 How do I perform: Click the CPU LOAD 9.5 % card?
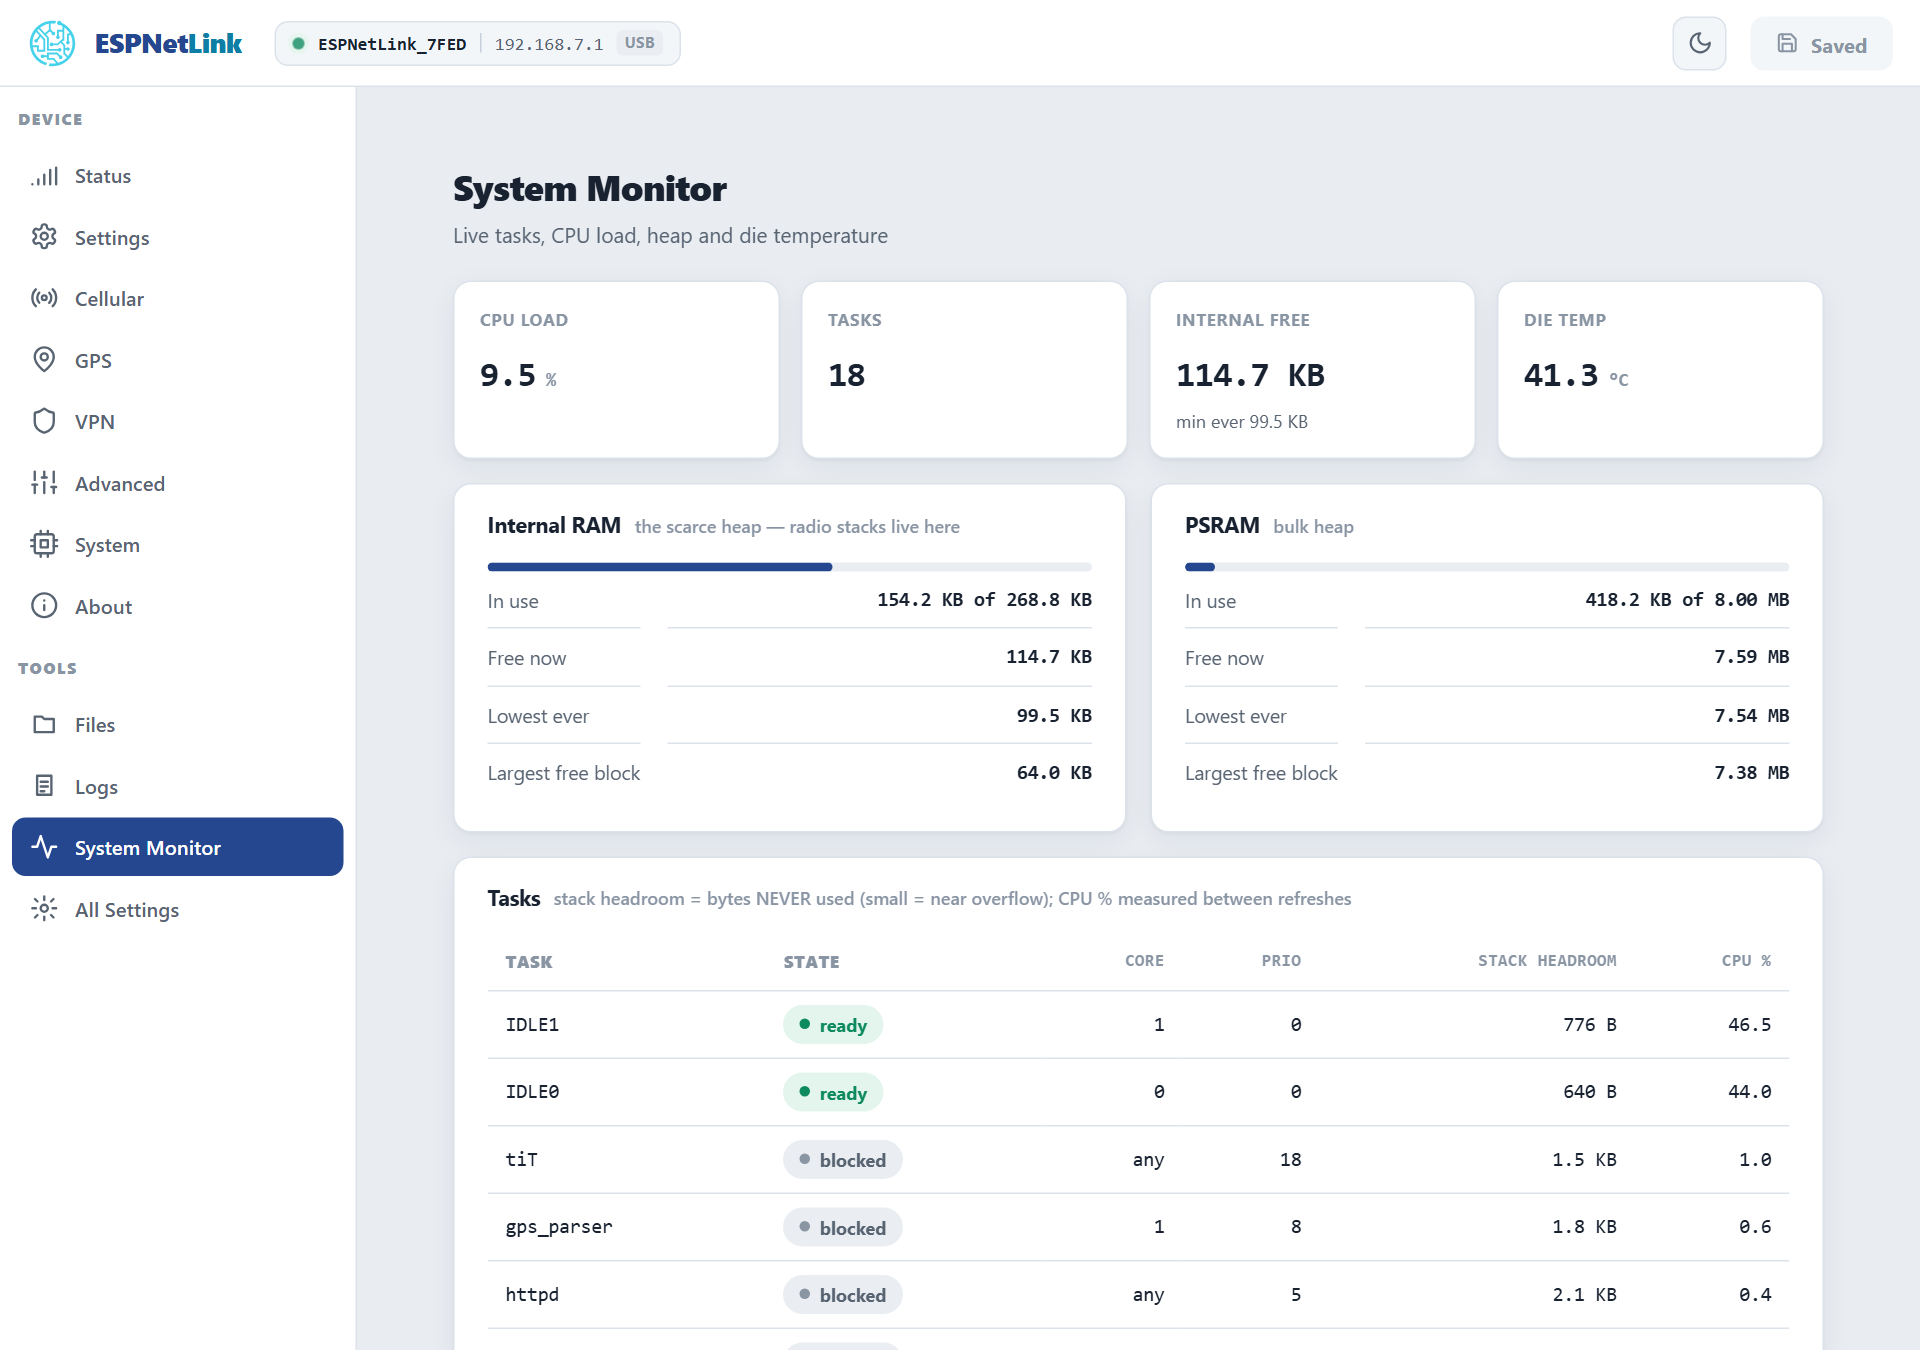[616, 369]
